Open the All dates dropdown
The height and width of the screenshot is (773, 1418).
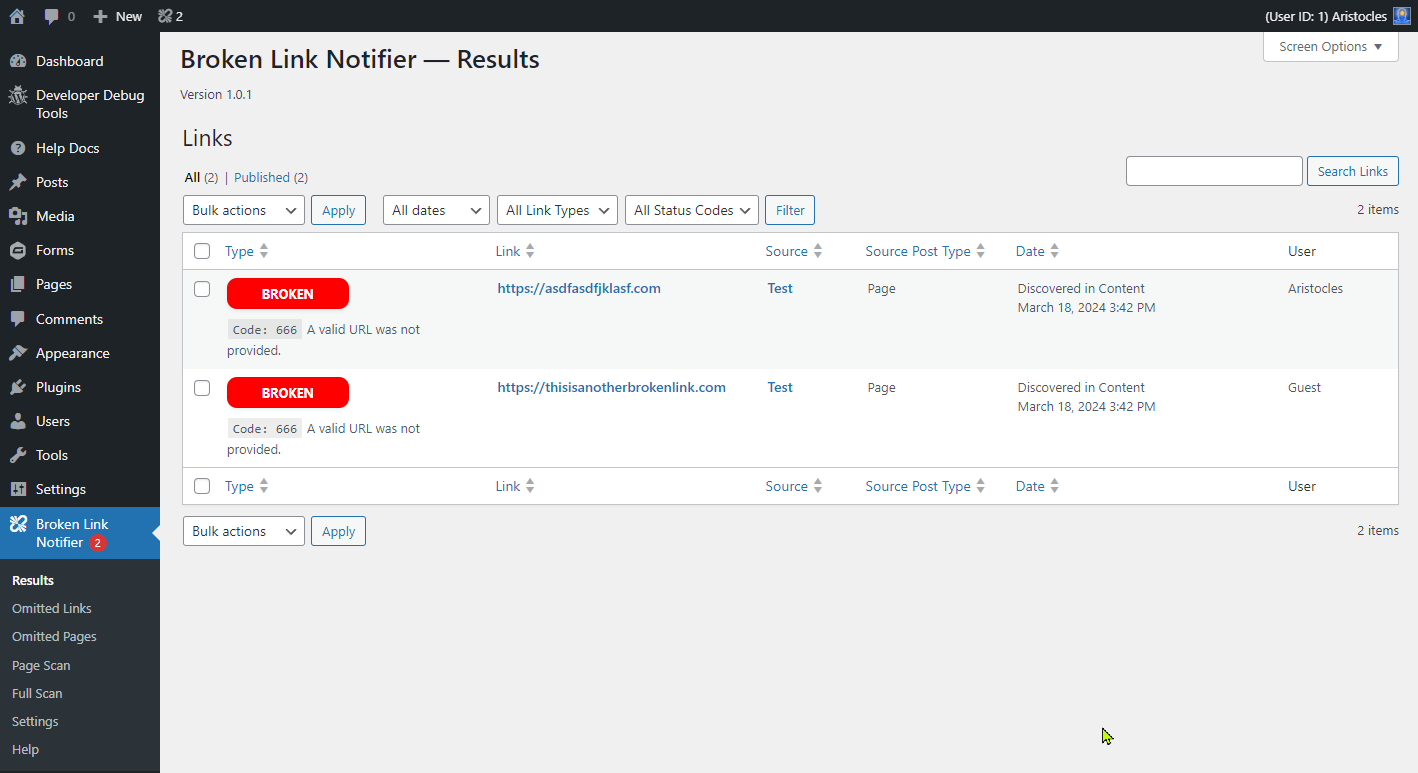(436, 210)
